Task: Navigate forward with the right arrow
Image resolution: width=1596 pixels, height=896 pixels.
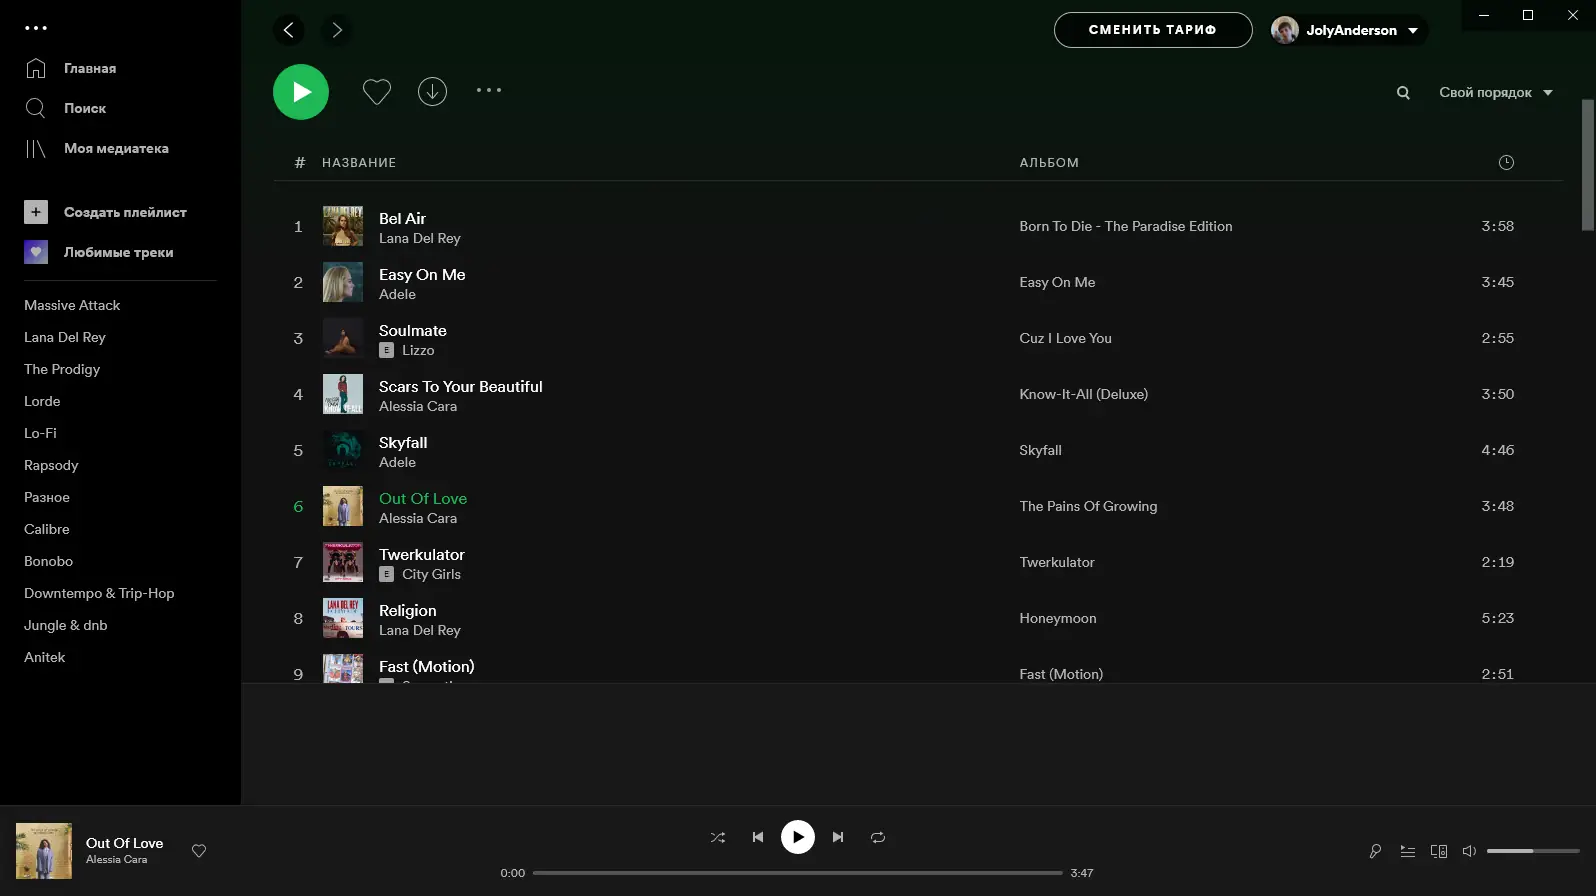Action: pos(337,30)
